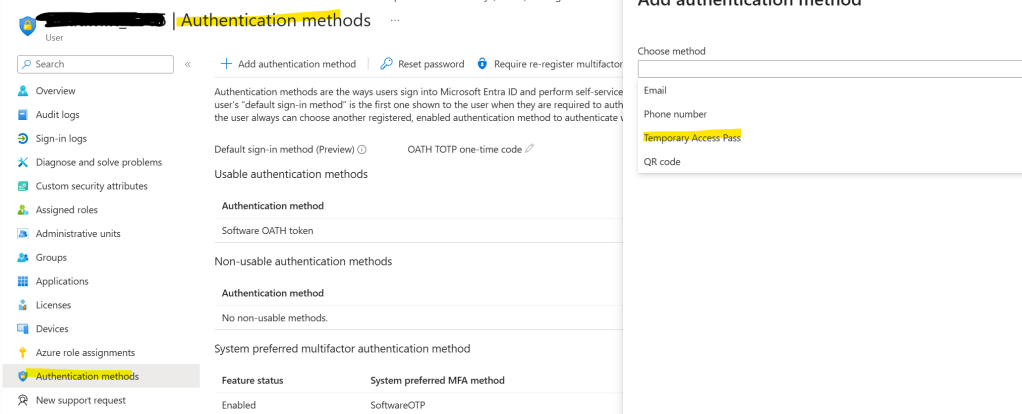The width and height of the screenshot is (1022, 414).
Task: Click the Diagnose and solve problems icon
Action: tap(23, 162)
